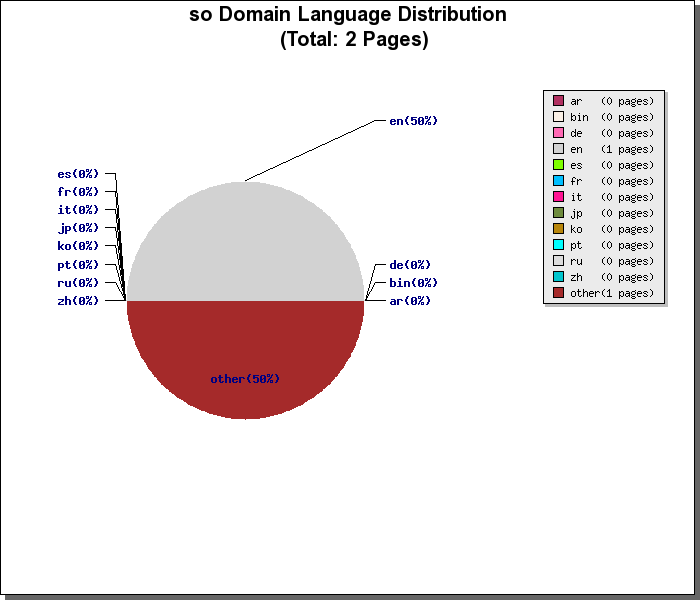Click the bin legend color swatch
The image size is (700, 600).
pos(558,117)
